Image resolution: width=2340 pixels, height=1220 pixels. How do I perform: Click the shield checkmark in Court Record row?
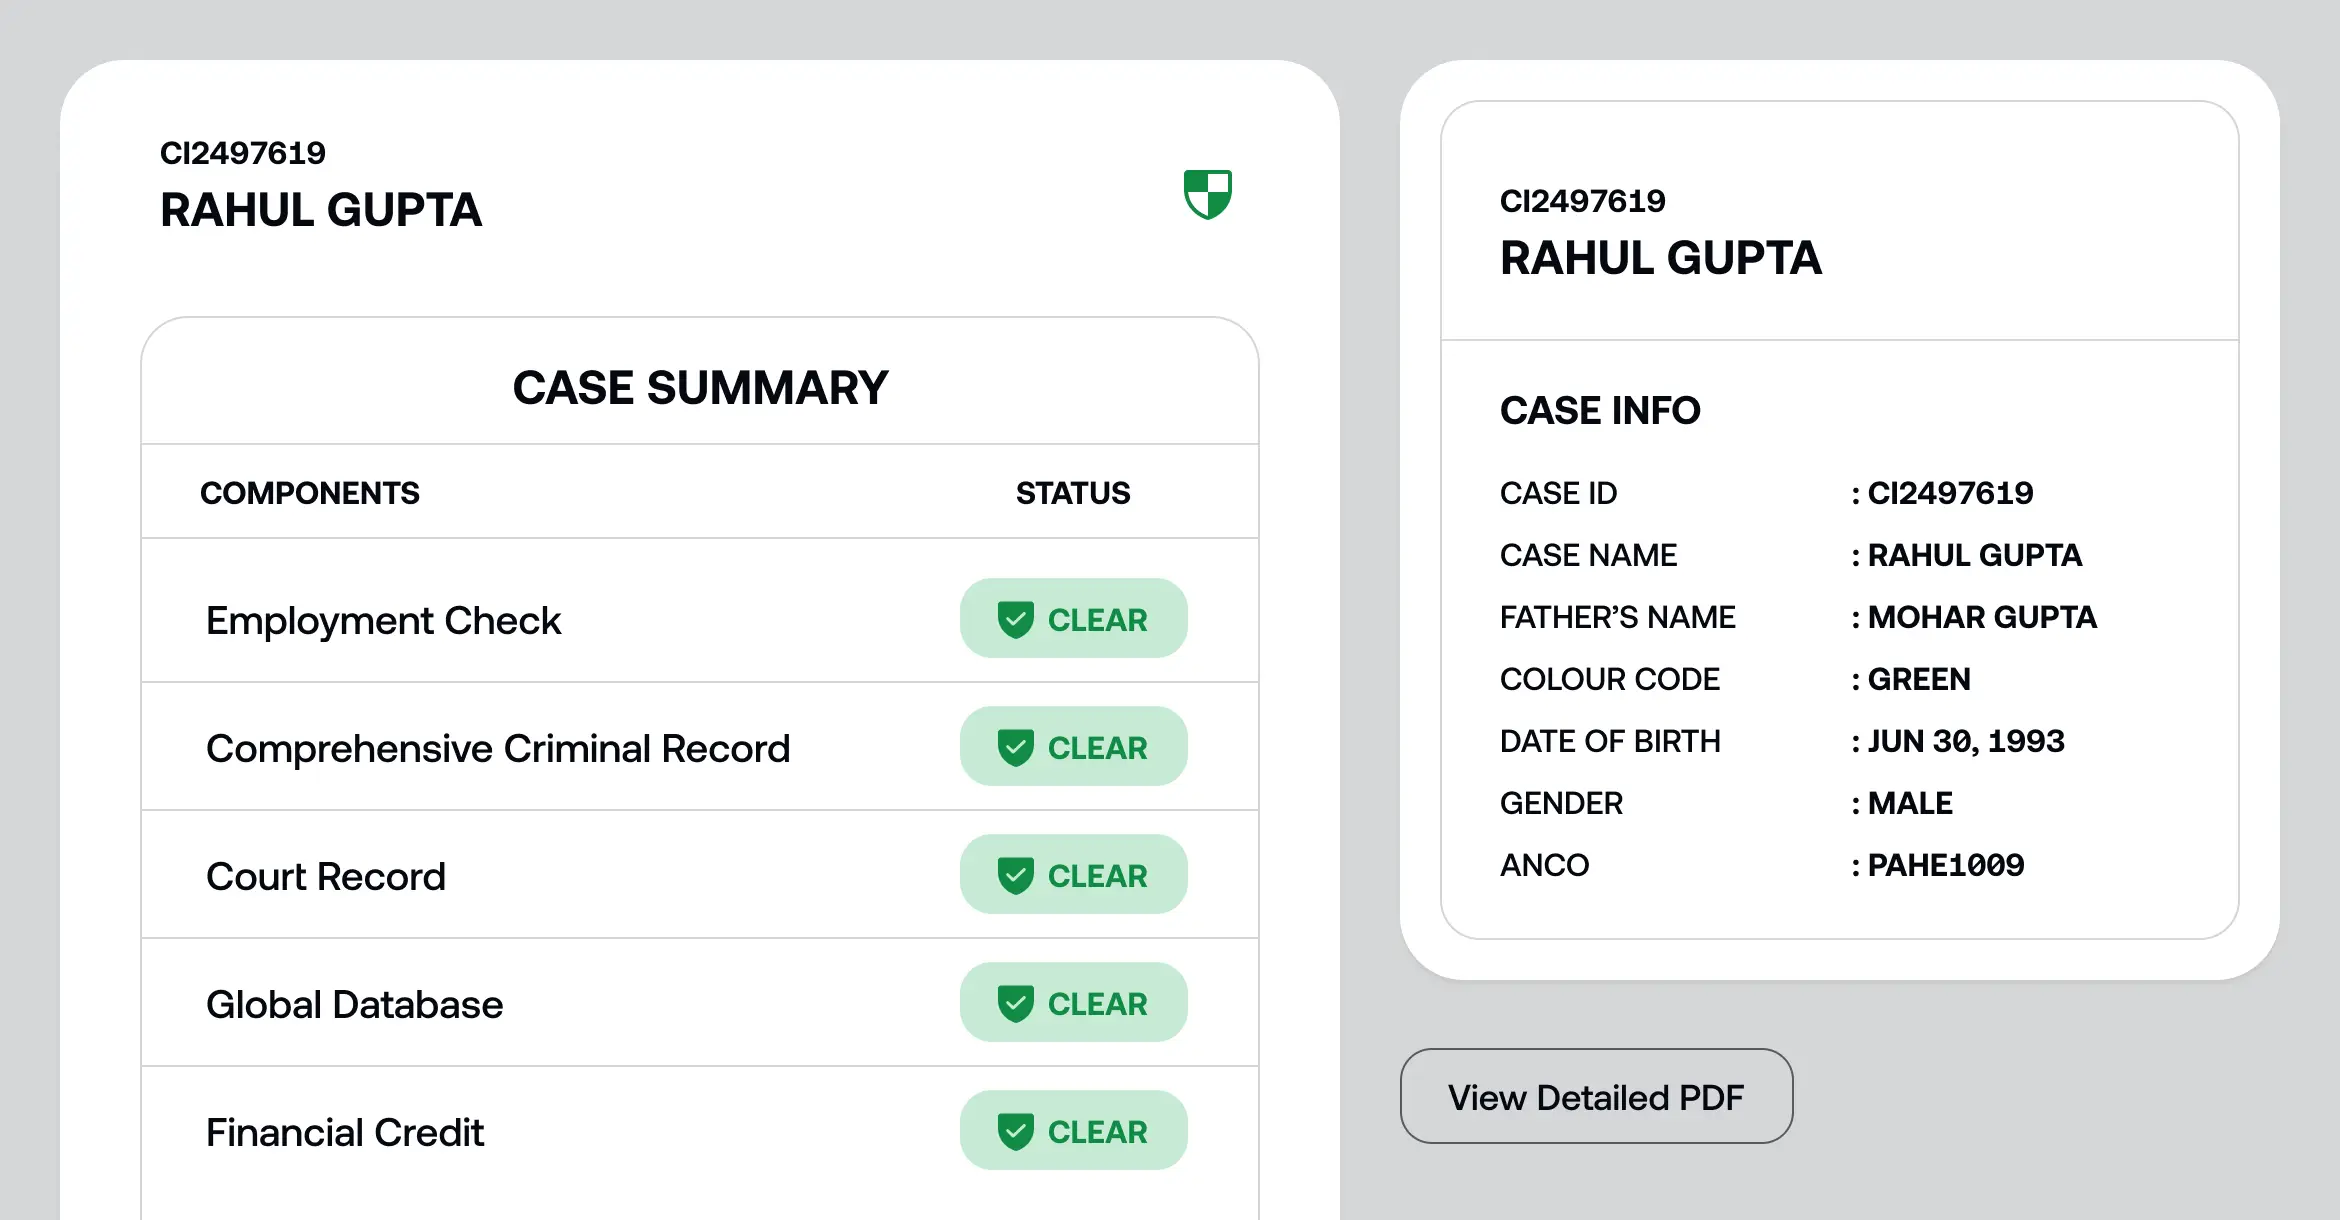pos(1015,876)
